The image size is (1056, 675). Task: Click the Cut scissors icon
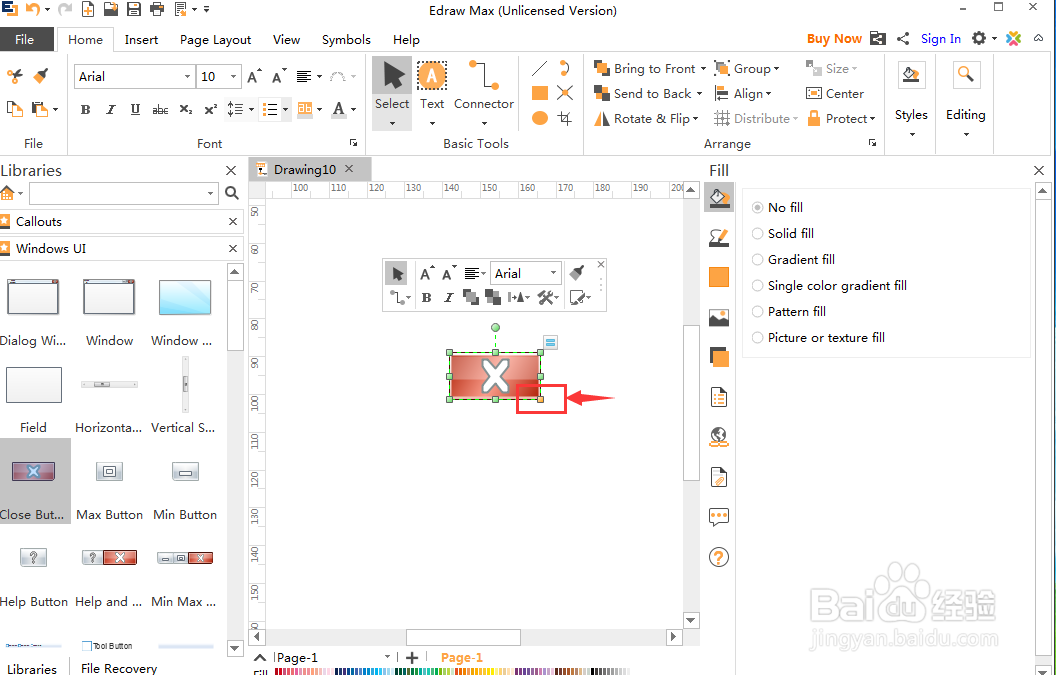14,75
